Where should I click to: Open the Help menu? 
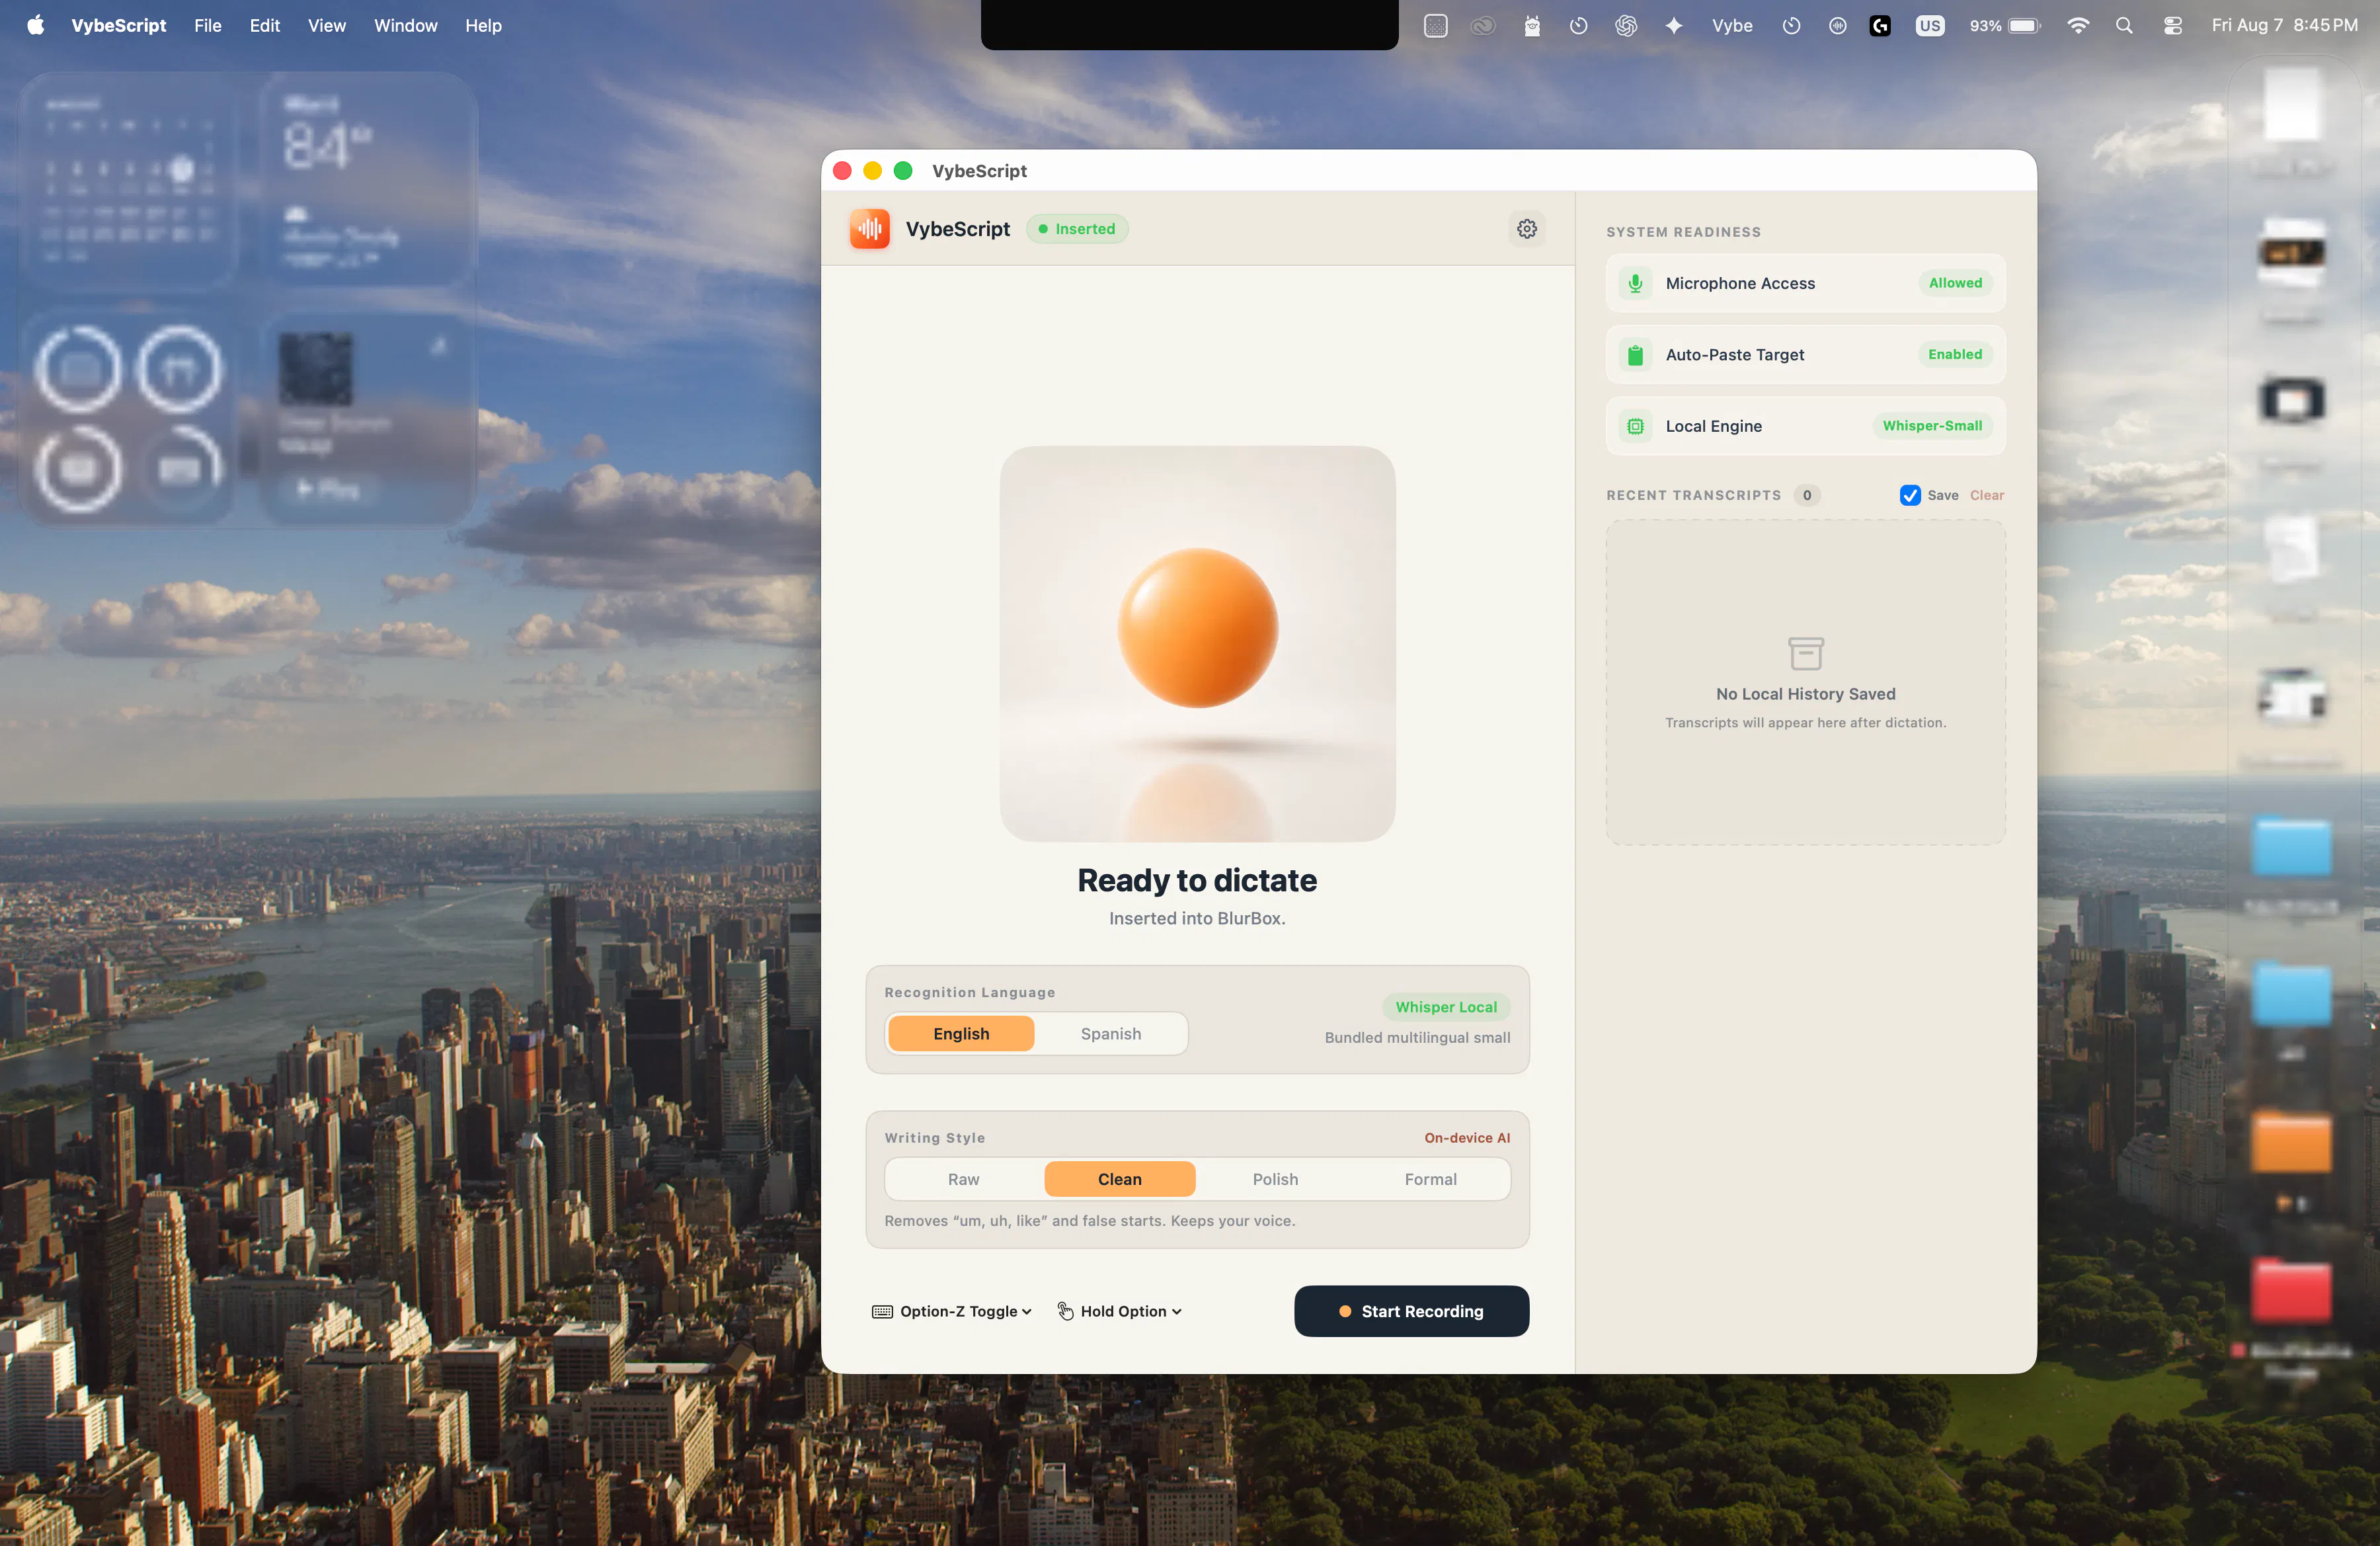point(483,25)
